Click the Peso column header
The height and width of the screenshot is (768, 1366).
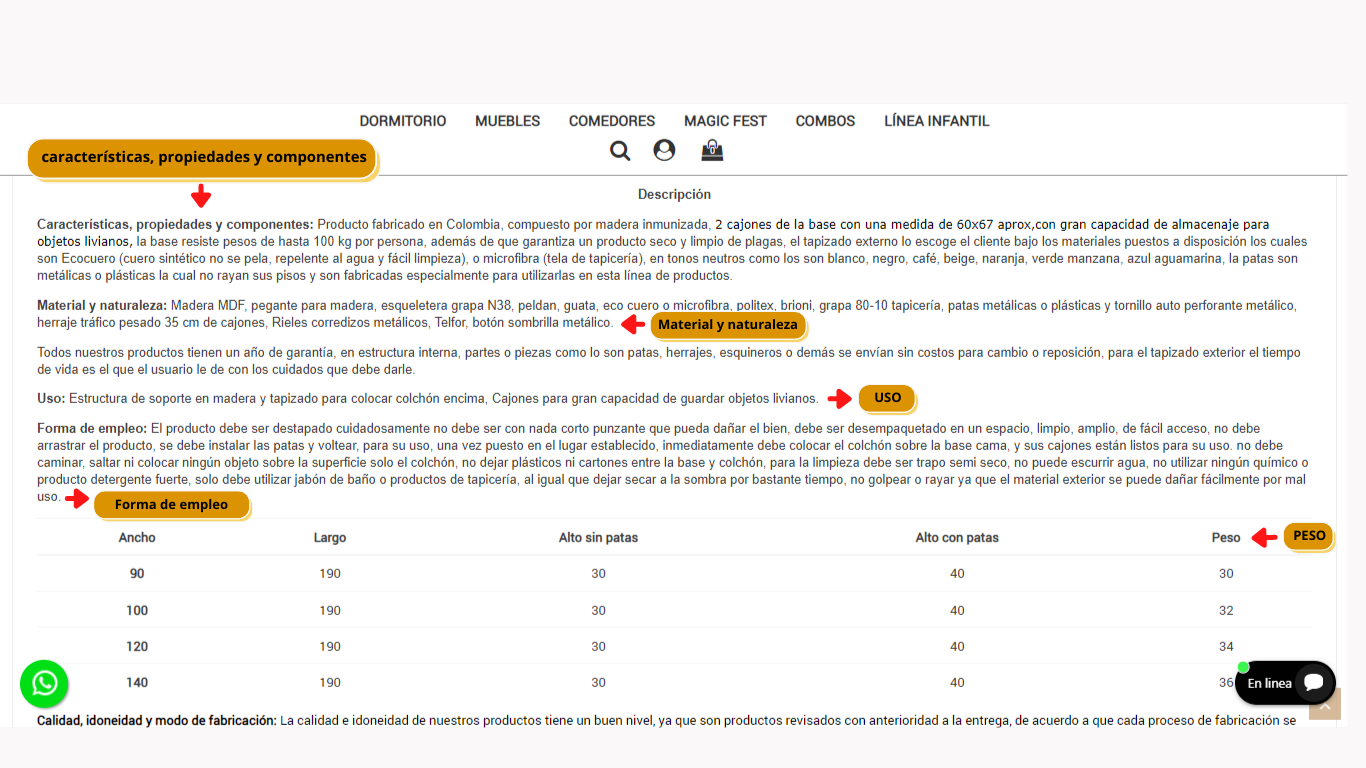point(1226,537)
